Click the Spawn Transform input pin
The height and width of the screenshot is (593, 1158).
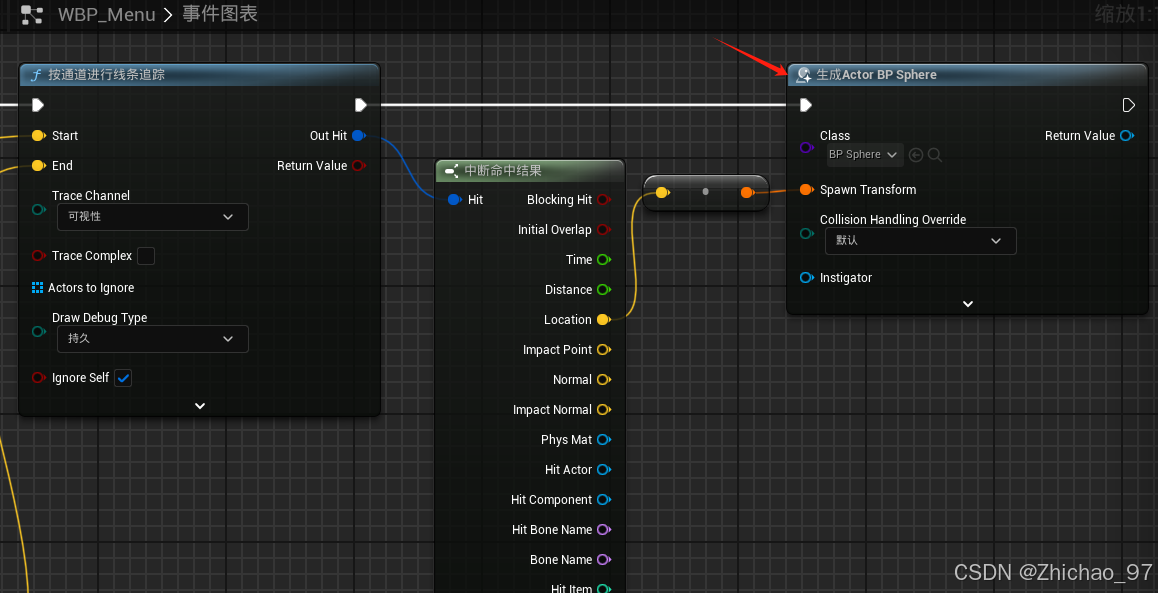[x=807, y=190]
